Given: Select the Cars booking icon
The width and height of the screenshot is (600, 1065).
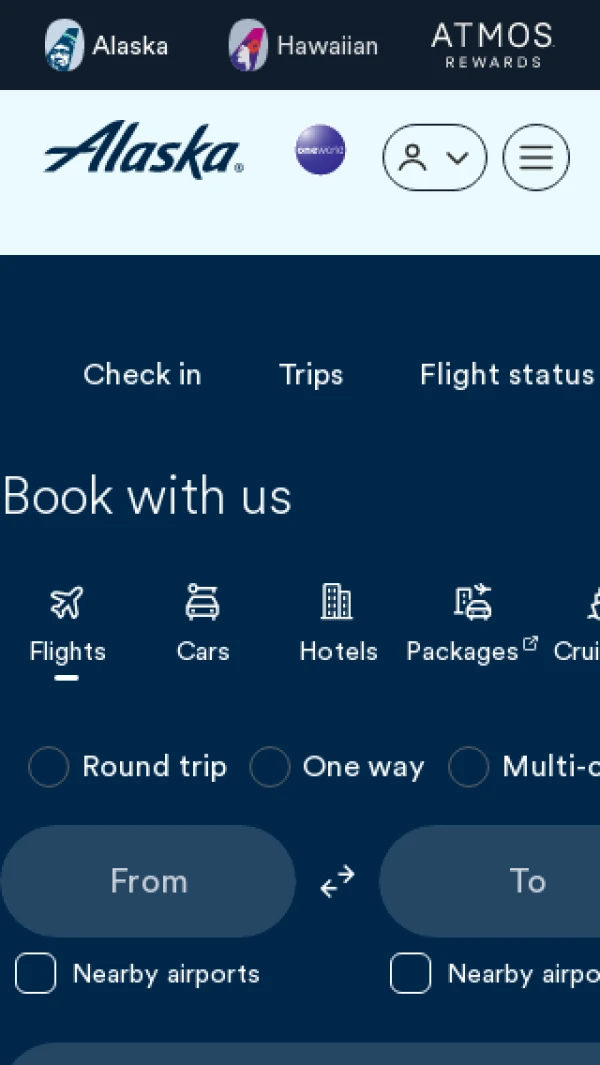Looking at the screenshot, I should click(202, 603).
